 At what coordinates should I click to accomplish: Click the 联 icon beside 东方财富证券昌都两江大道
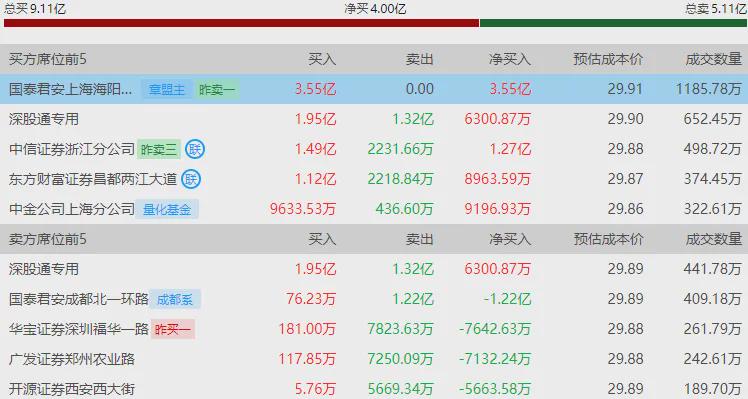coord(191,179)
